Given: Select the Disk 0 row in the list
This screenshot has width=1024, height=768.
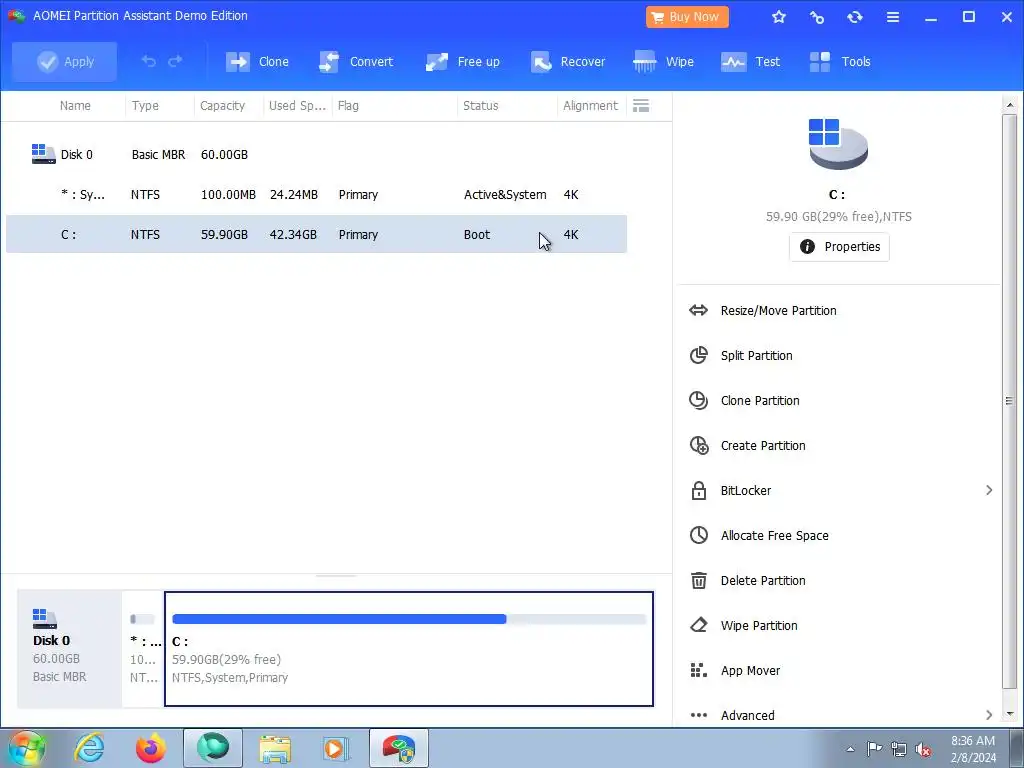Looking at the screenshot, I should click(x=316, y=155).
